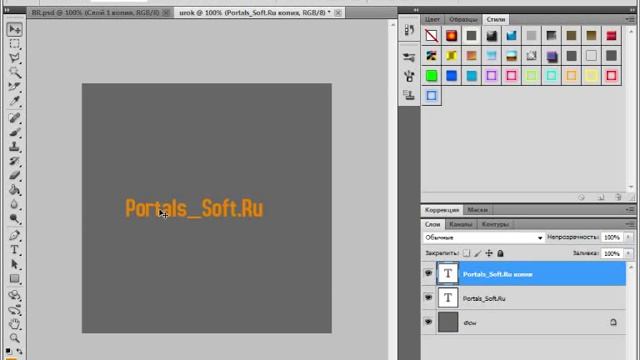Switch to the Образцы tab
This screenshot has height=360, width=640.
click(x=463, y=19)
